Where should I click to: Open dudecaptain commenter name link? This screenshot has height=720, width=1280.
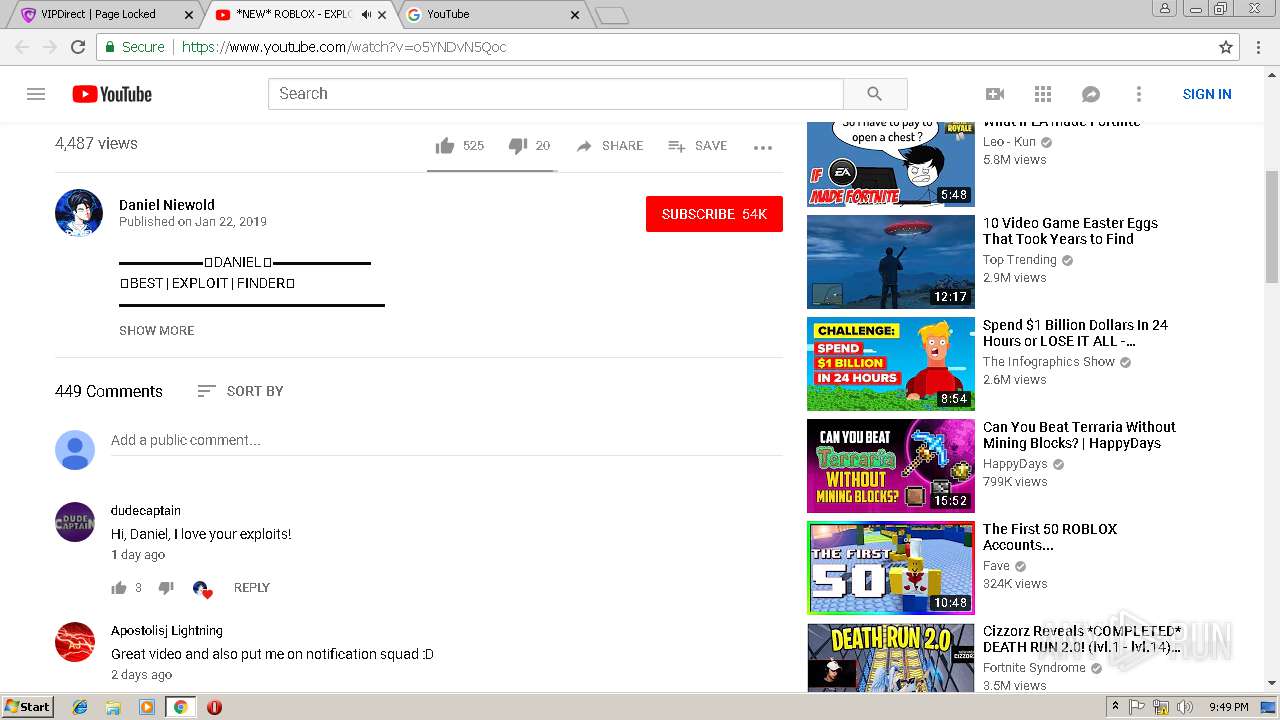click(146, 511)
